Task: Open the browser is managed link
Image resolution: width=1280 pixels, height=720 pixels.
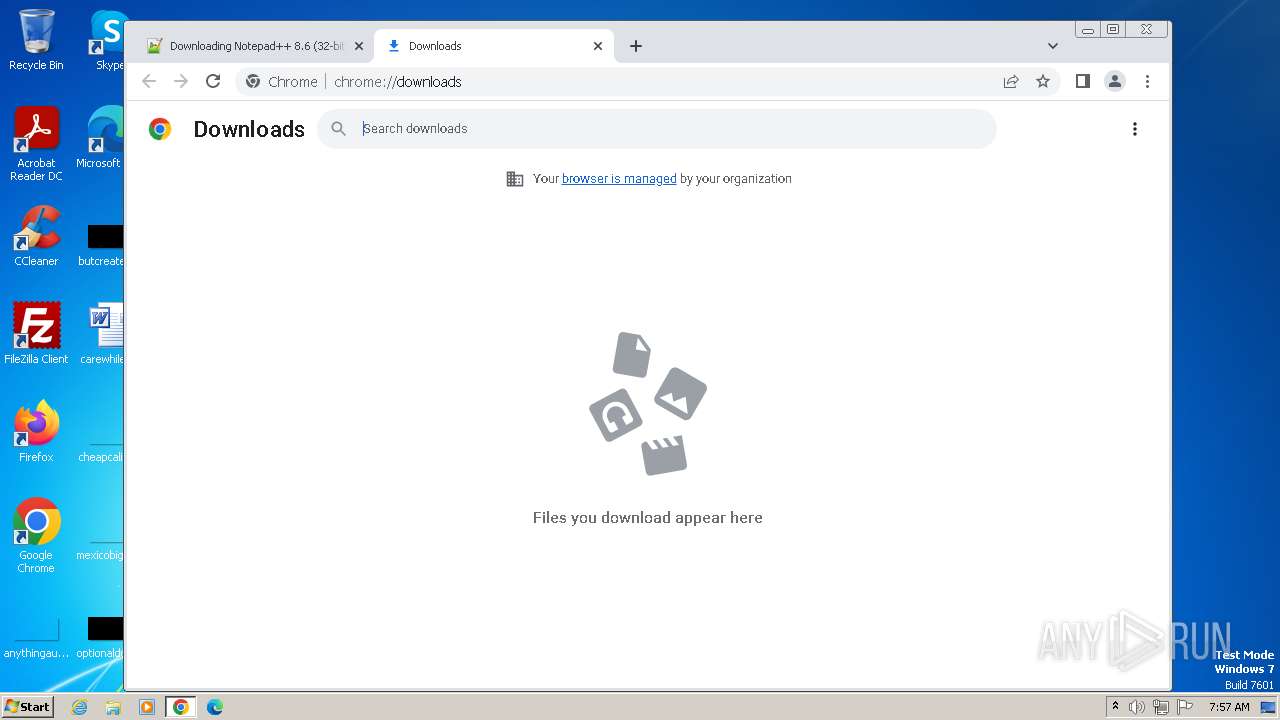Action: pyautogui.click(x=619, y=179)
